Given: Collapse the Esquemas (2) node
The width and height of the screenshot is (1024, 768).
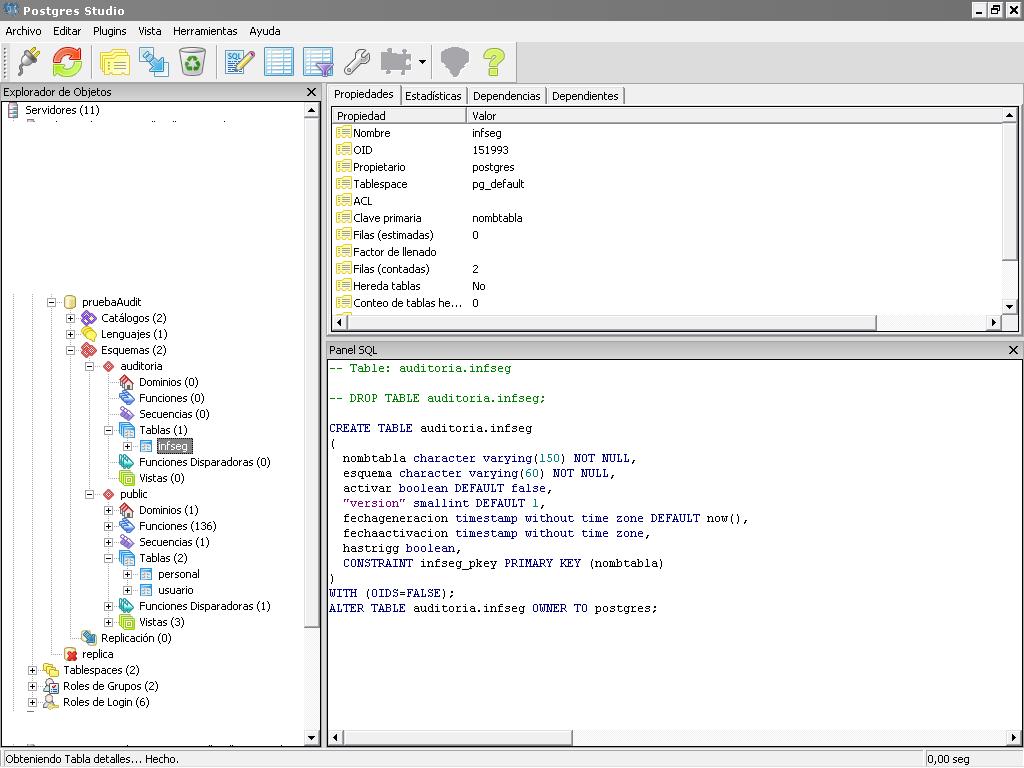Looking at the screenshot, I should pyautogui.click(x=71, y=350).
